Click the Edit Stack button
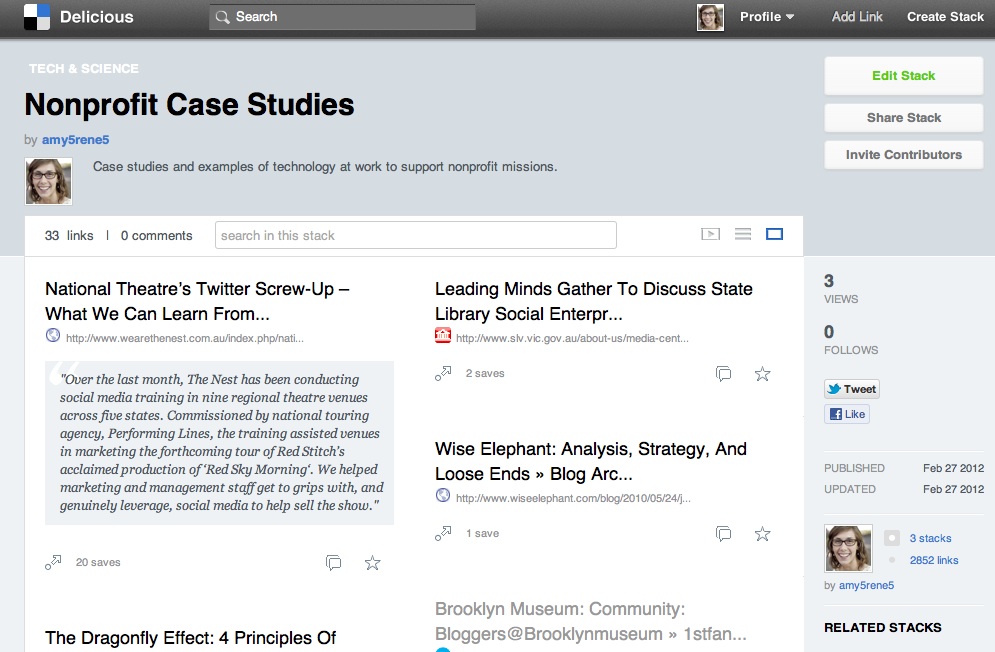The image size is (995, 652). pos(904,76)
